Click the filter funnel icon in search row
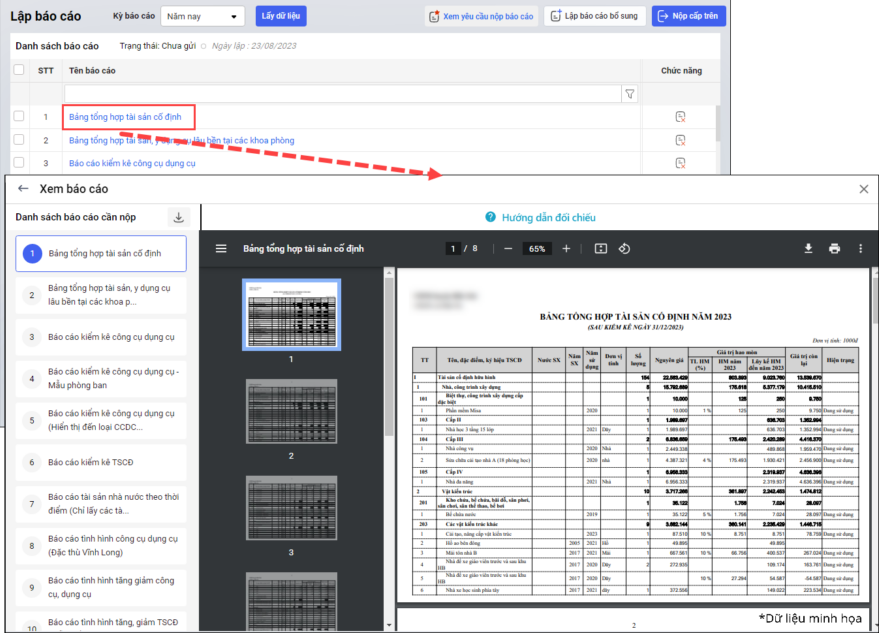Screen dimensions: 879x633 [x=630, y=94]
